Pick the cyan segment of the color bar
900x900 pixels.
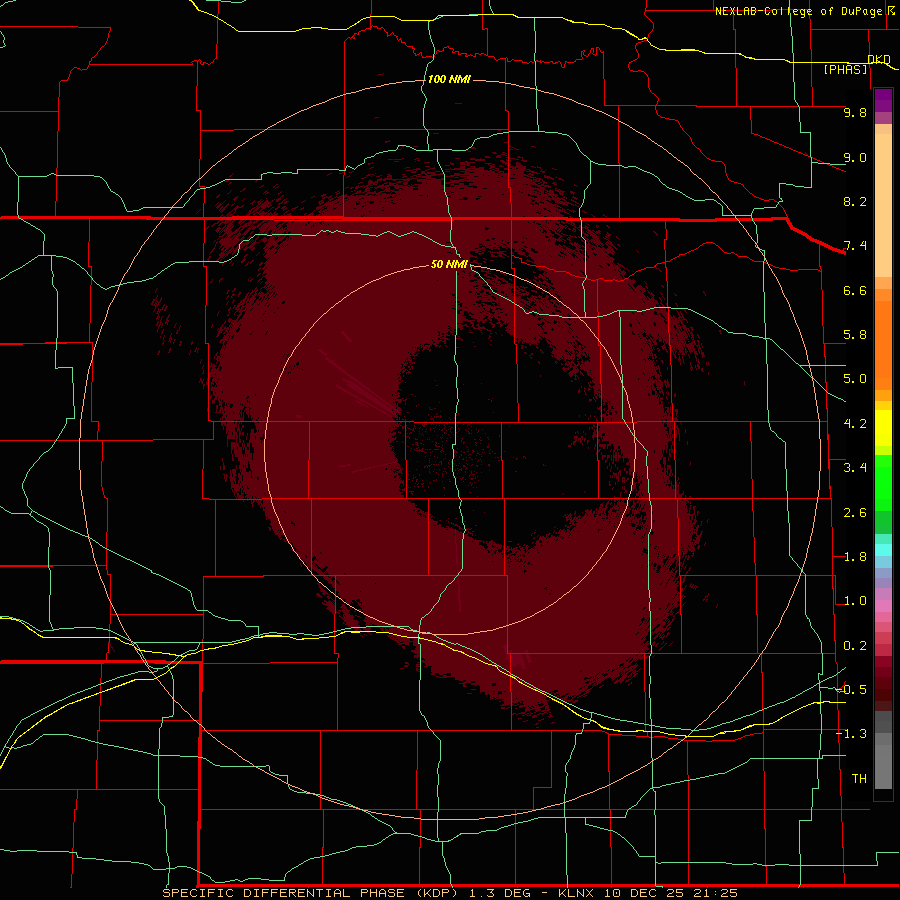click(x=883, y=550)
